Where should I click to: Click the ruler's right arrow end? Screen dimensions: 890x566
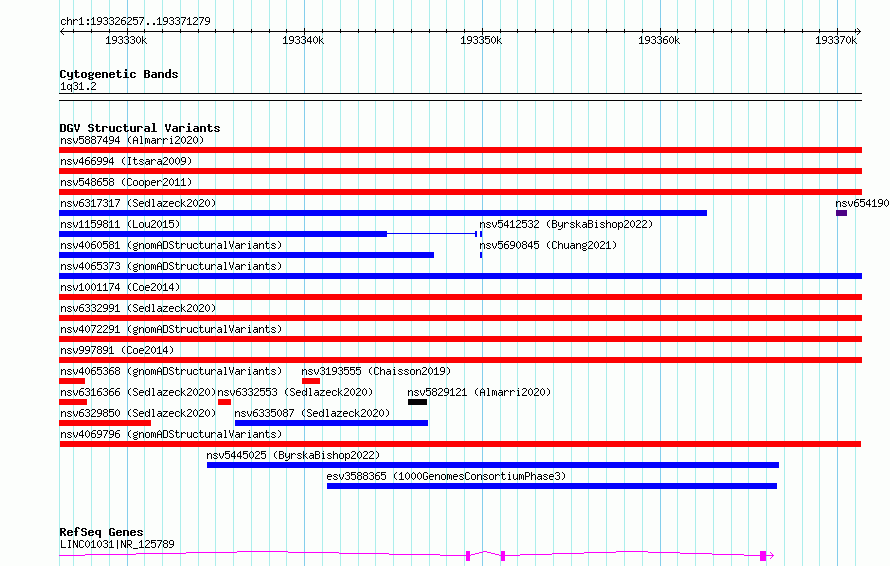pos(858,32)
